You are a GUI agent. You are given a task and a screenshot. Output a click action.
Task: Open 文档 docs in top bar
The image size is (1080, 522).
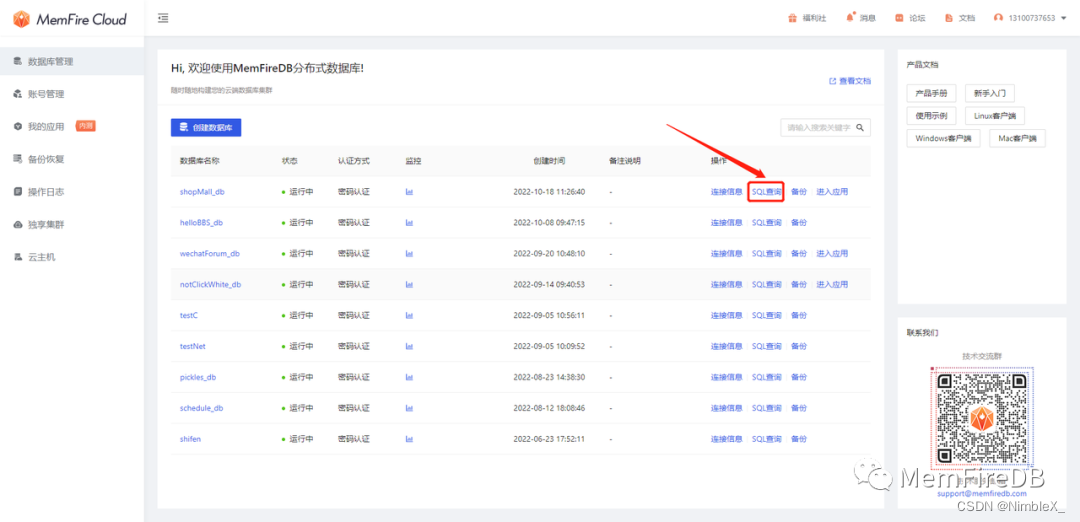point(960,19)
